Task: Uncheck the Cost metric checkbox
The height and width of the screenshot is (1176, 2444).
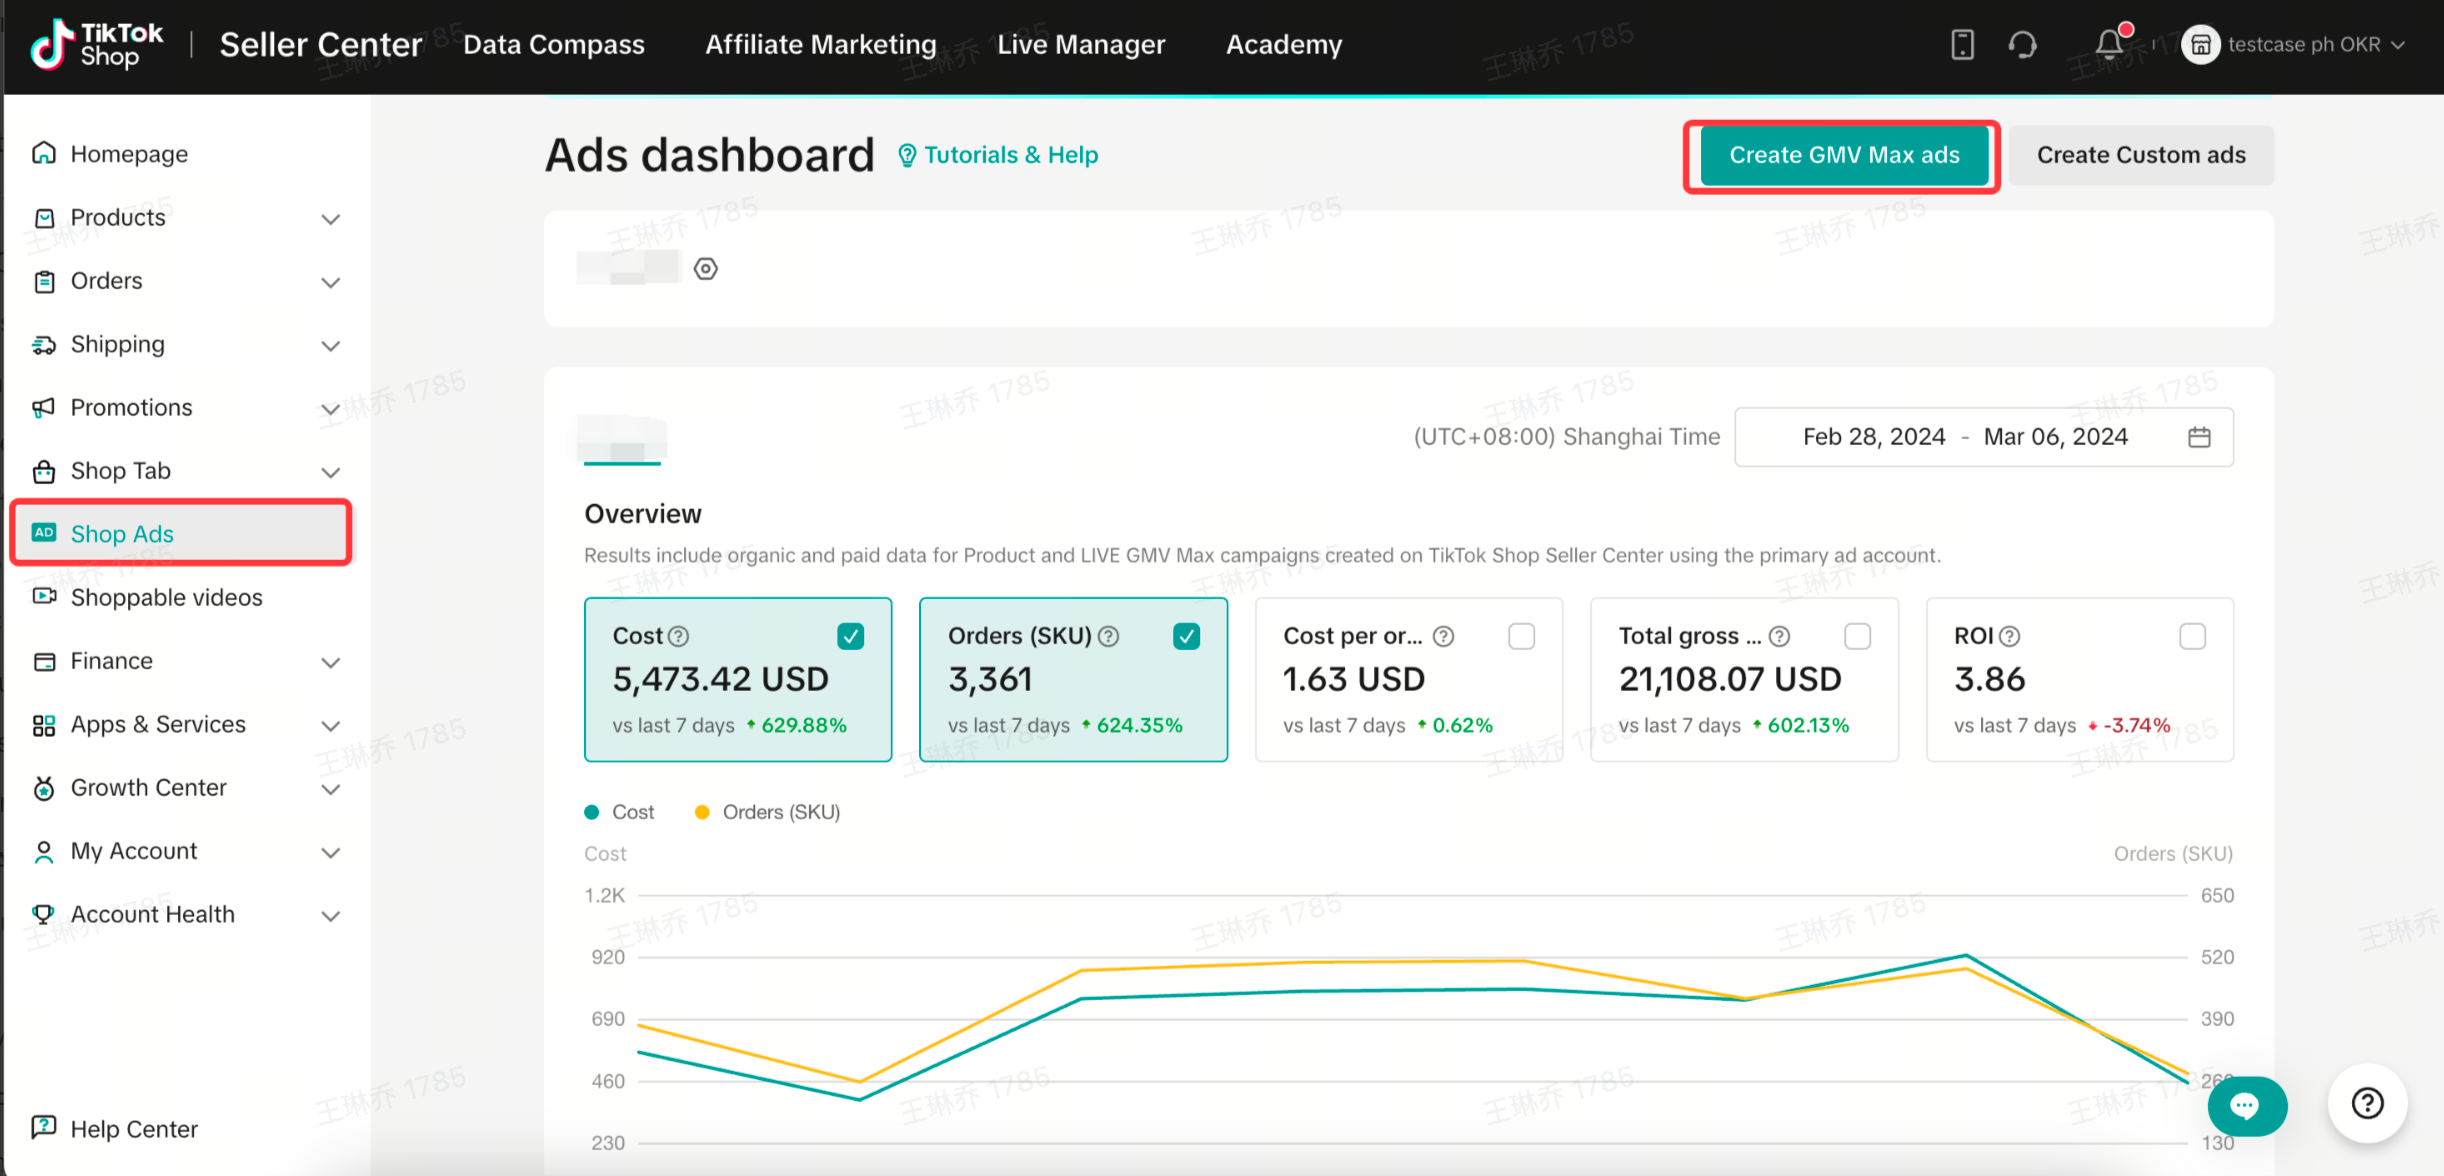Action: coord(851,636)
